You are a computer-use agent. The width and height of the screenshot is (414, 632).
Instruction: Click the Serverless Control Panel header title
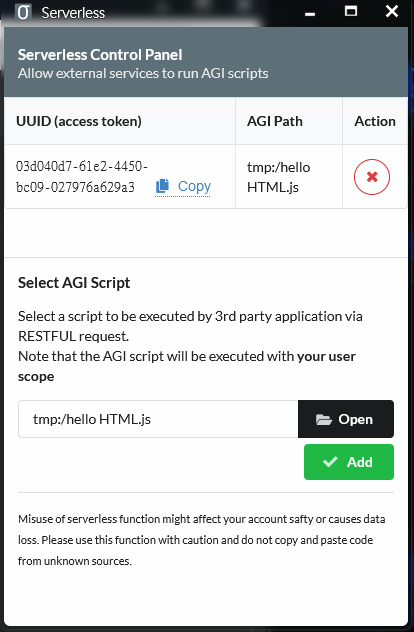[x=100, y=54]
